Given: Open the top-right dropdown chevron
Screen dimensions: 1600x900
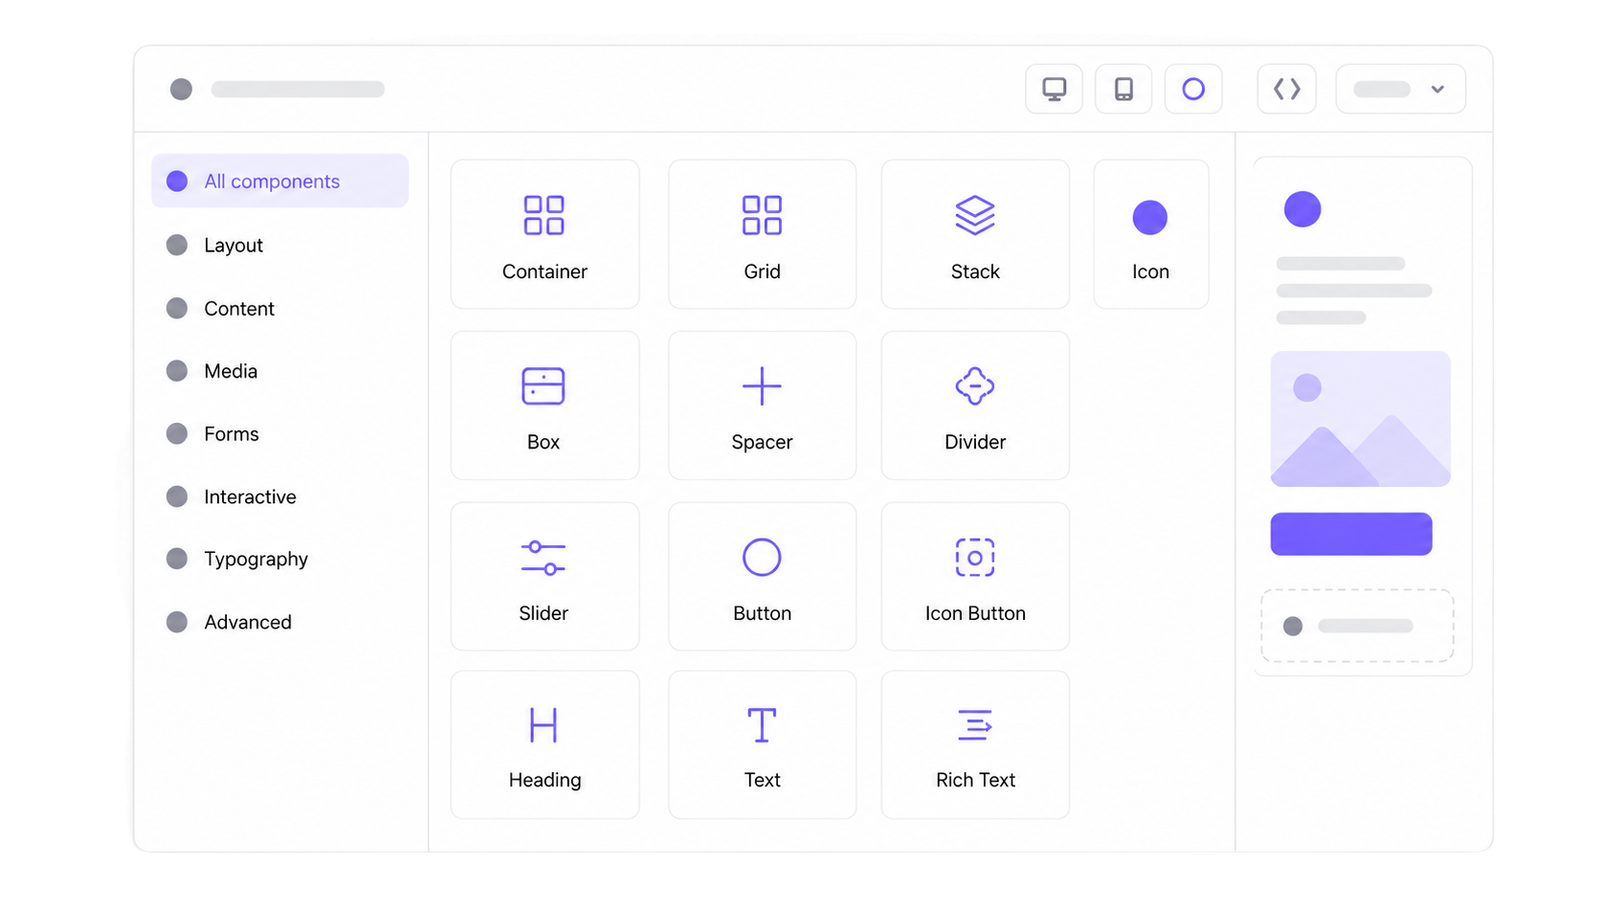Looking at the screenshot, I should point(1437,89).
